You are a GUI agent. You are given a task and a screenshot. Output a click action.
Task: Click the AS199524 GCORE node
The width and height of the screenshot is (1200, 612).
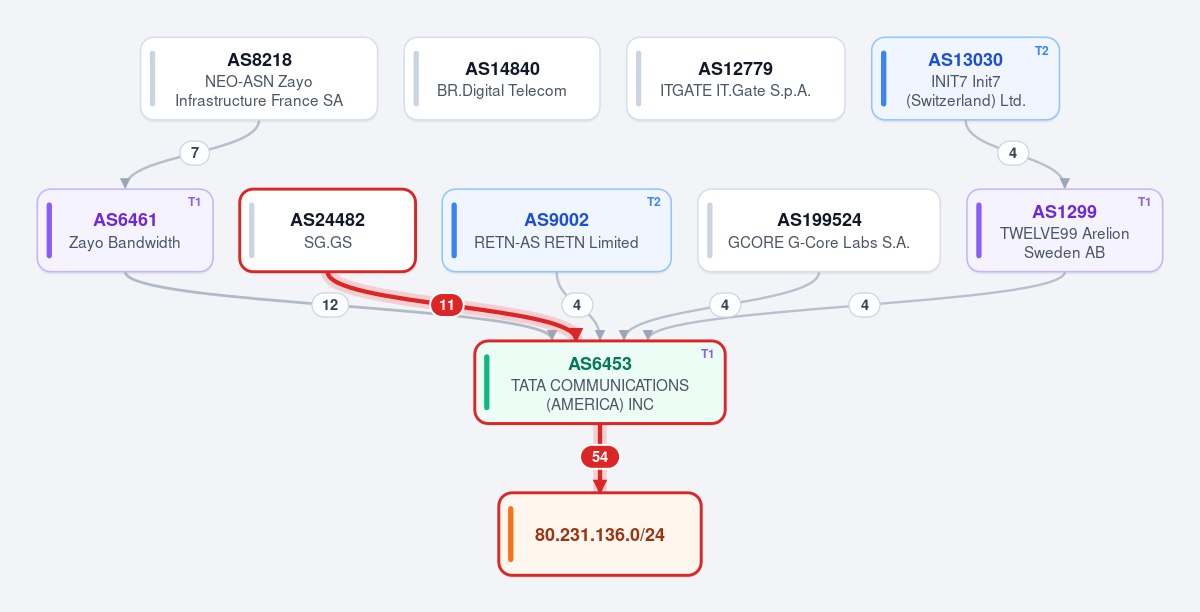click(819, 230)
